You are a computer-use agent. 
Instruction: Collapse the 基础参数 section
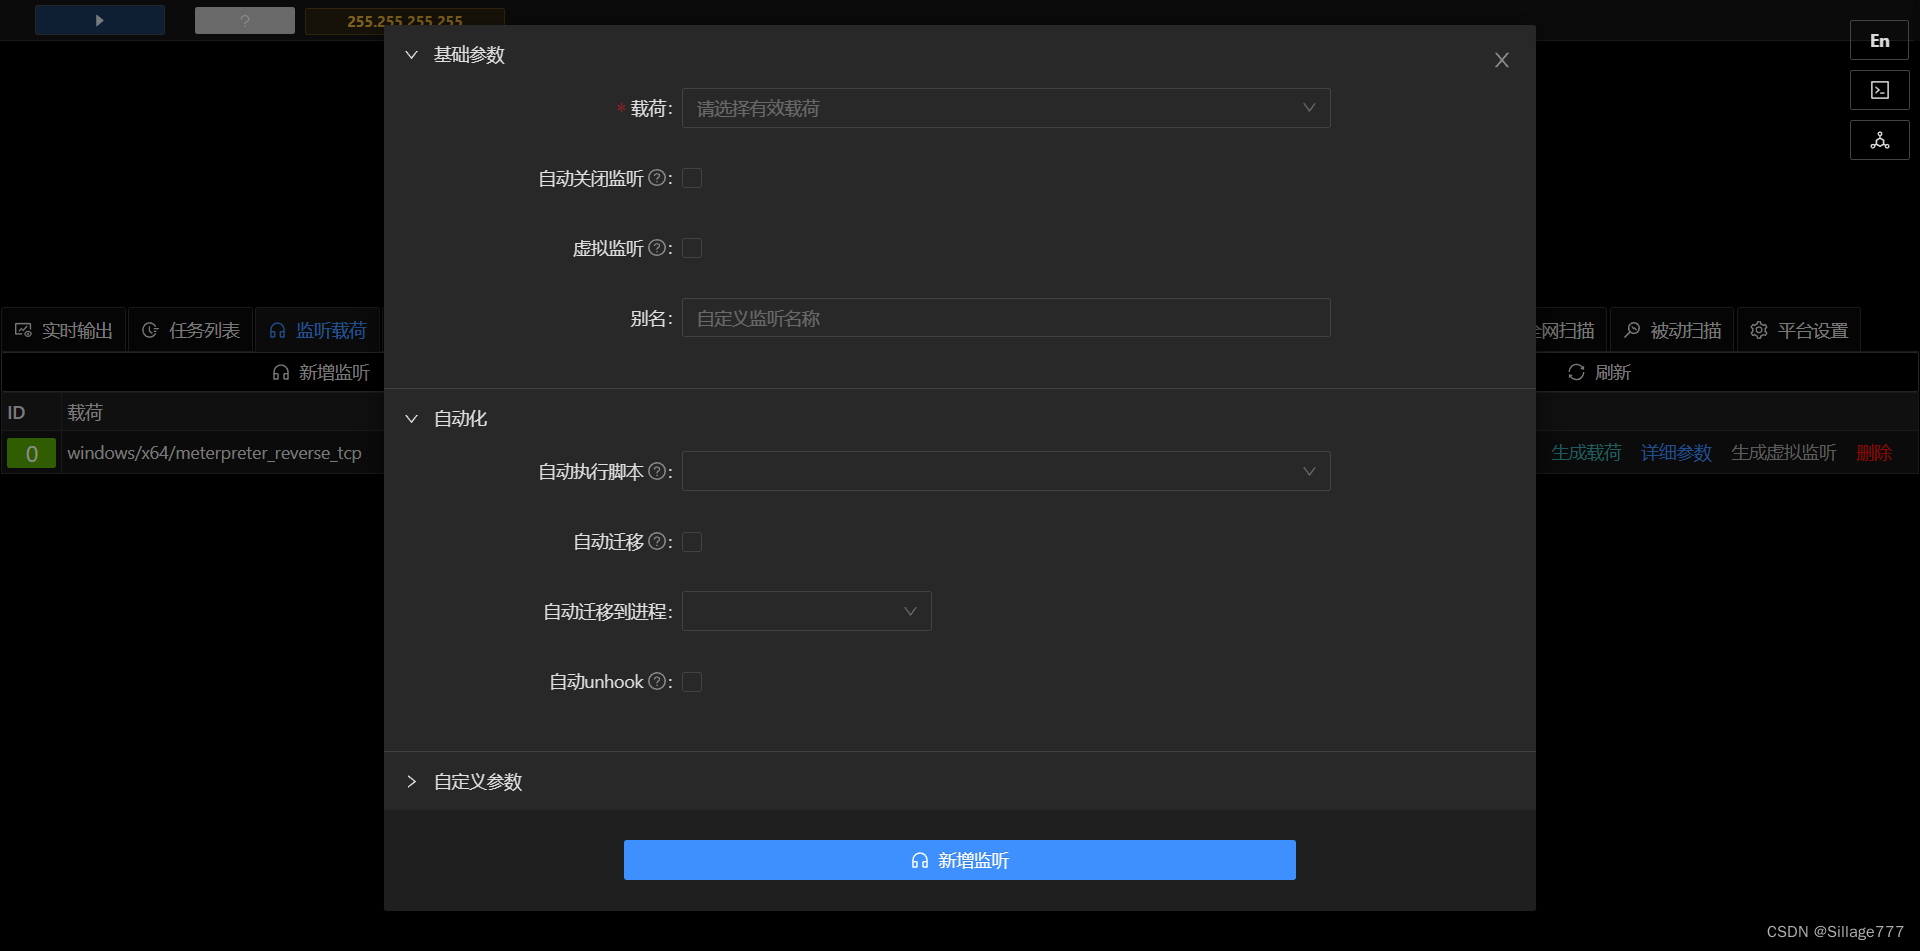[411, 55]
